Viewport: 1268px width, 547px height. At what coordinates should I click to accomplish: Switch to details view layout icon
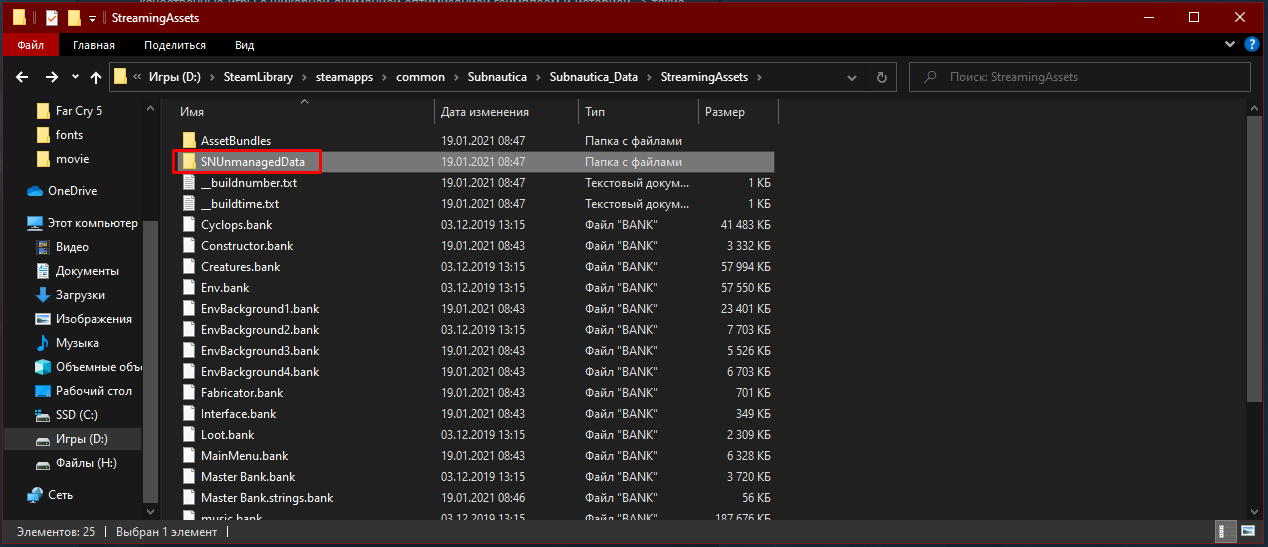tap(1222, 532)
